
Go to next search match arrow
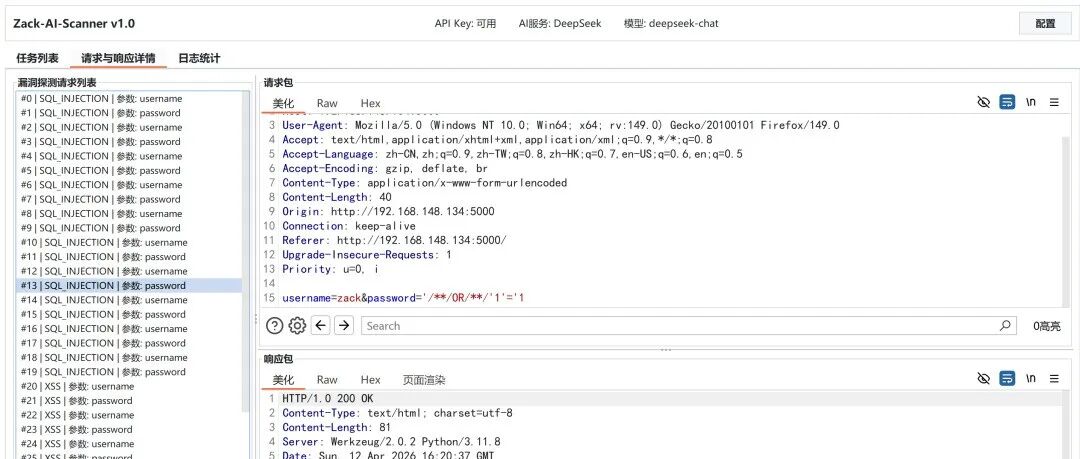pos(344,325)
